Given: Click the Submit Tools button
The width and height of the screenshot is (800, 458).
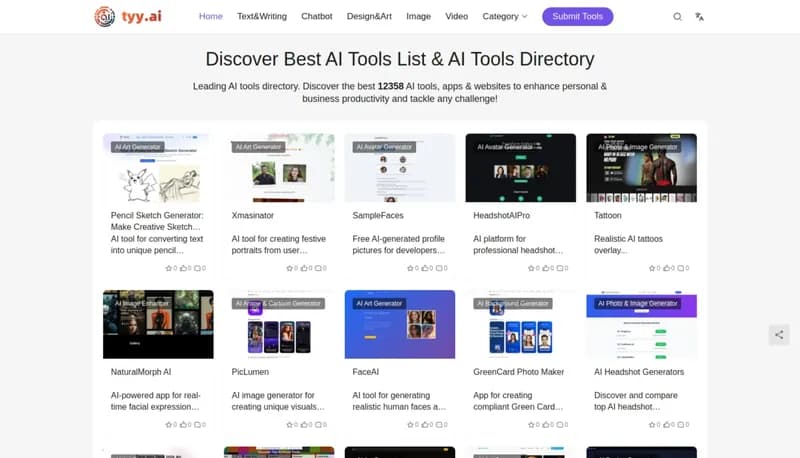Looking at the screenshot, I should [578, 16].
